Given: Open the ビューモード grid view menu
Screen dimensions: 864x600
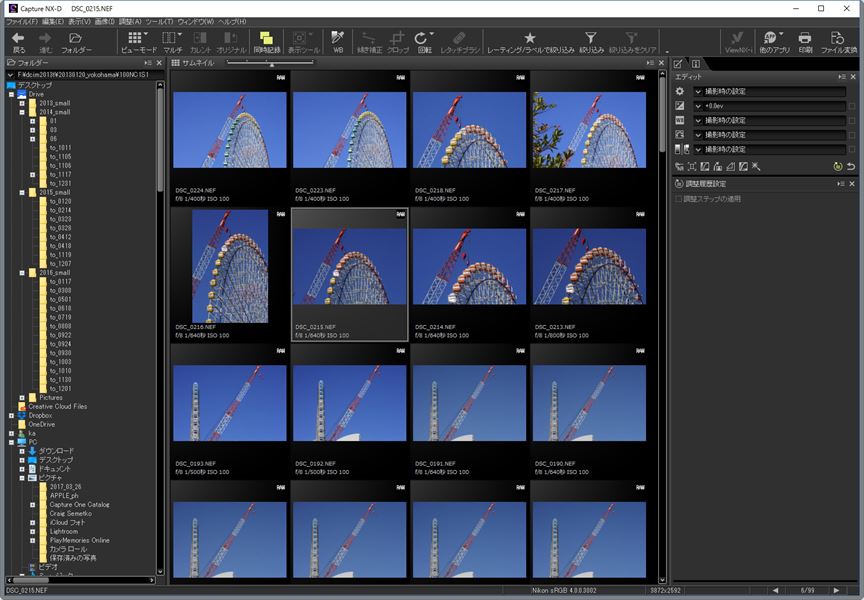Looking at the screenshot, I should (x=138, y=42).
